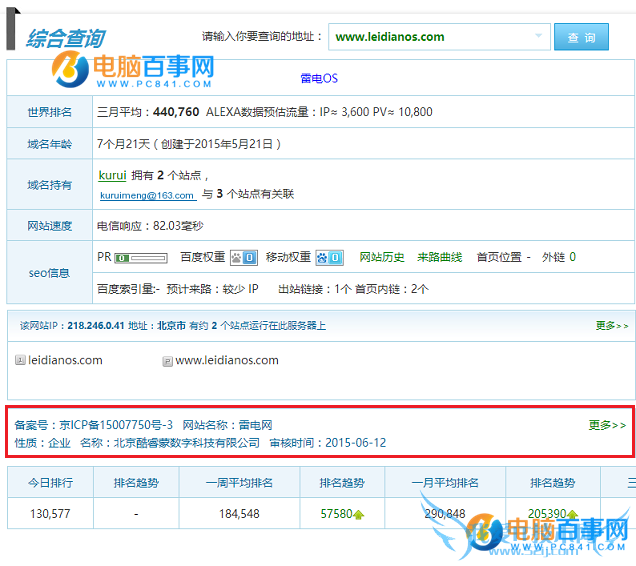The width and height of the screenshot is (636, 566).
Task: Click the 域名年龄 row label
Action: click(x=49, y=144)
